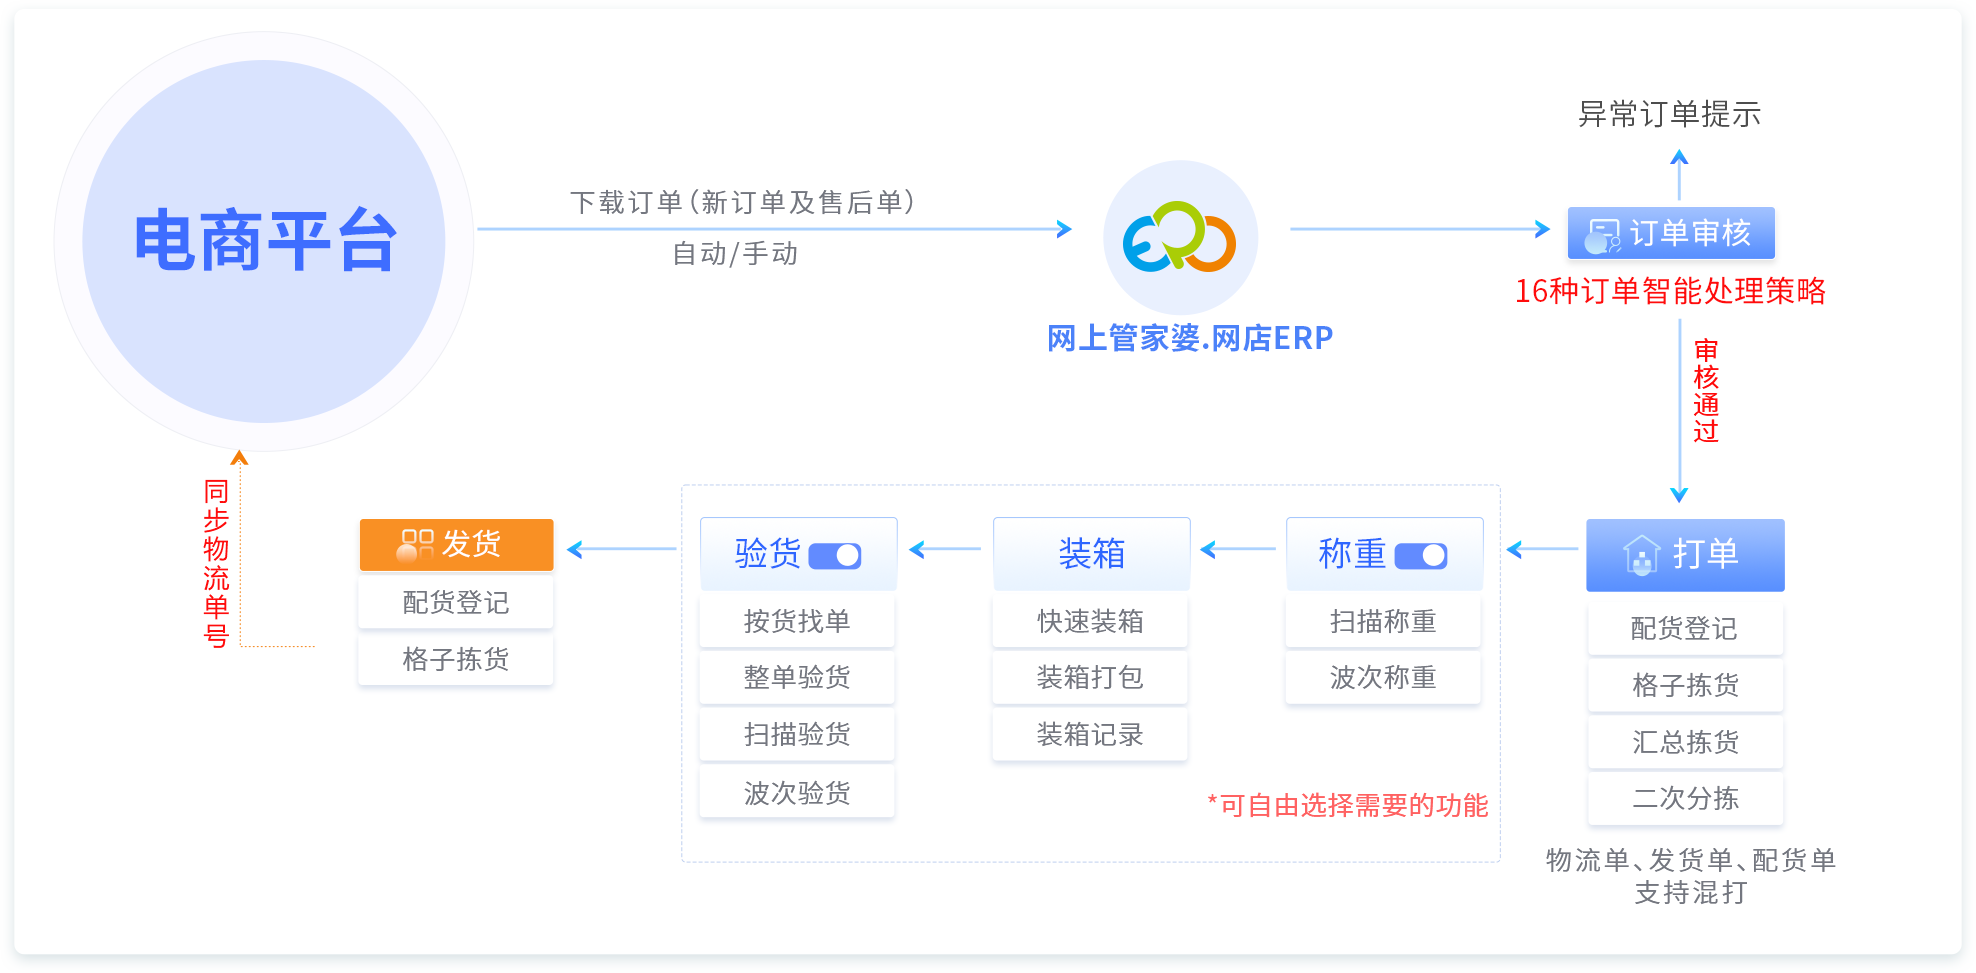The height and width of the screenshot is (973, 1976).
Task: Click the 发货 button label
Action: tap(471, 544)
